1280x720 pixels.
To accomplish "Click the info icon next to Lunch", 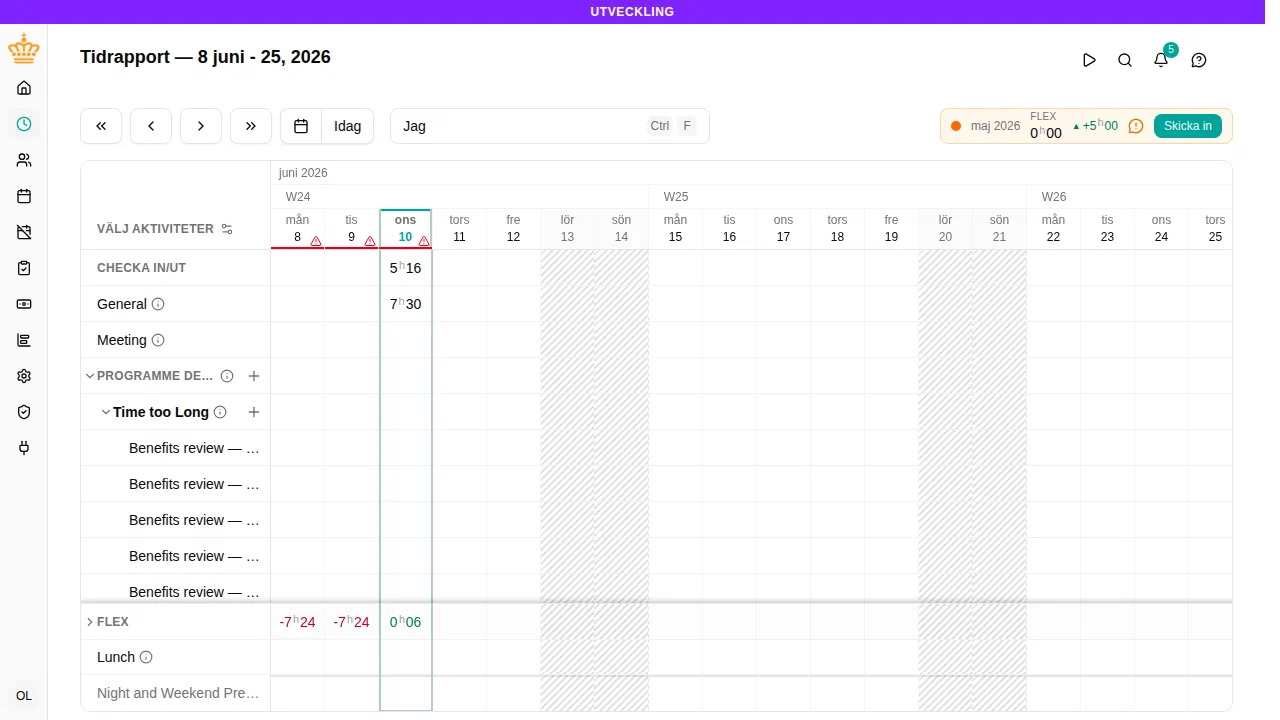I will pyautogui.click(x=146, y=657).
